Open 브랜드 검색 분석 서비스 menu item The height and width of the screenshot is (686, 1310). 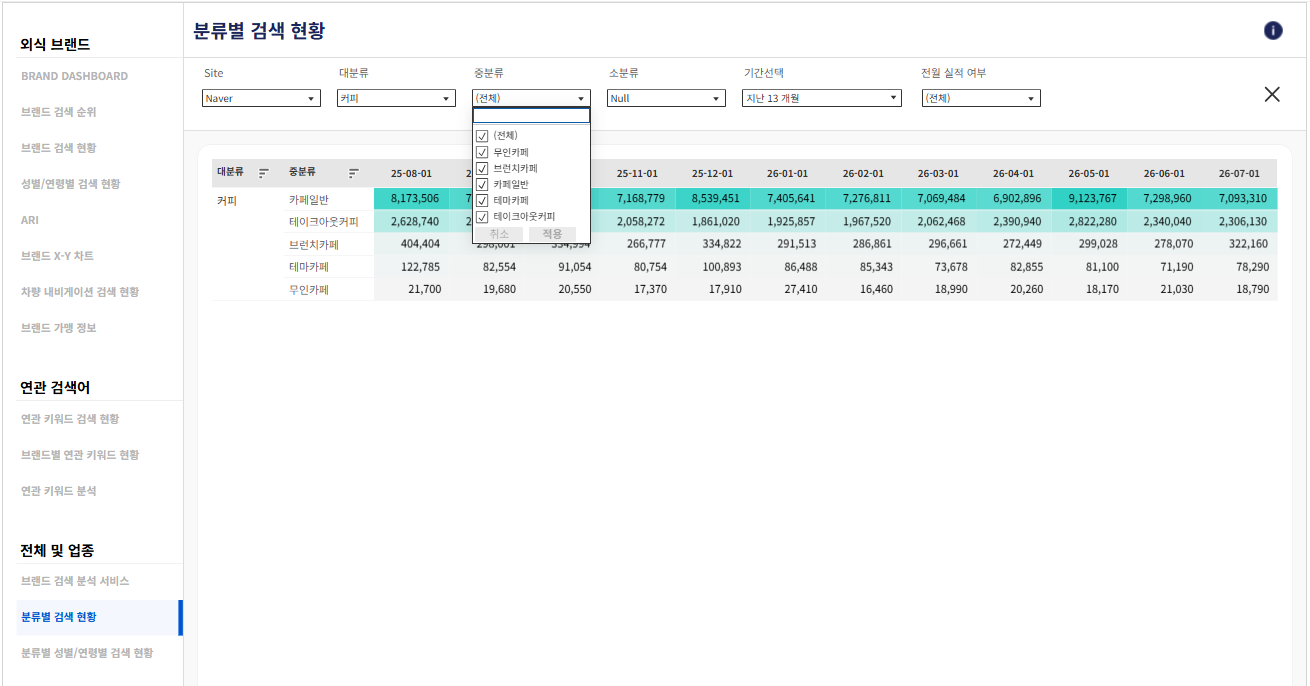(75, 581)
